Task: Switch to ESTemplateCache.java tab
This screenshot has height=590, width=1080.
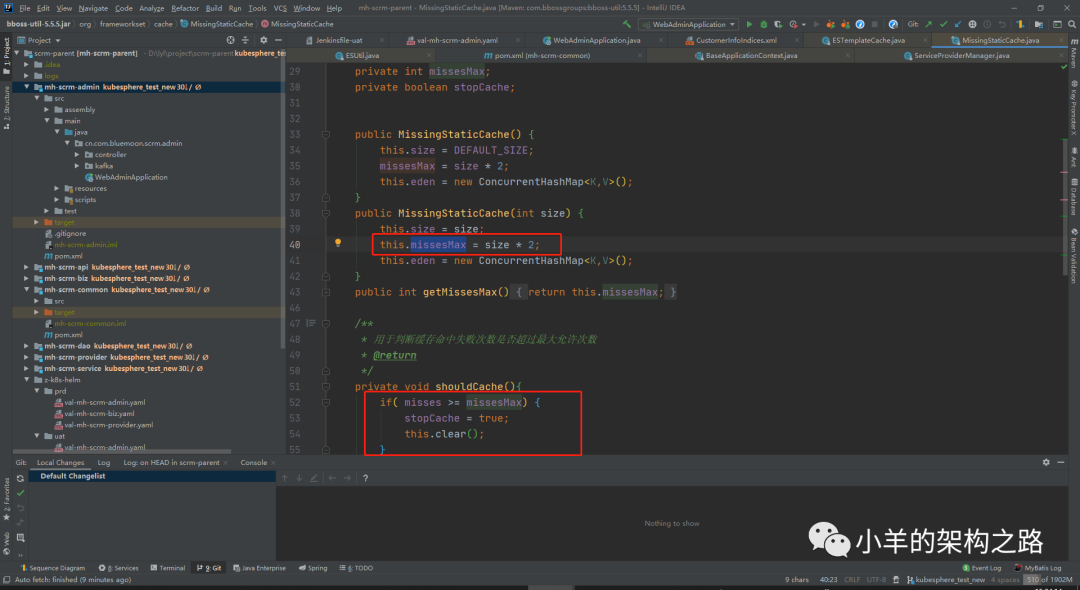Action: (868, 40)
